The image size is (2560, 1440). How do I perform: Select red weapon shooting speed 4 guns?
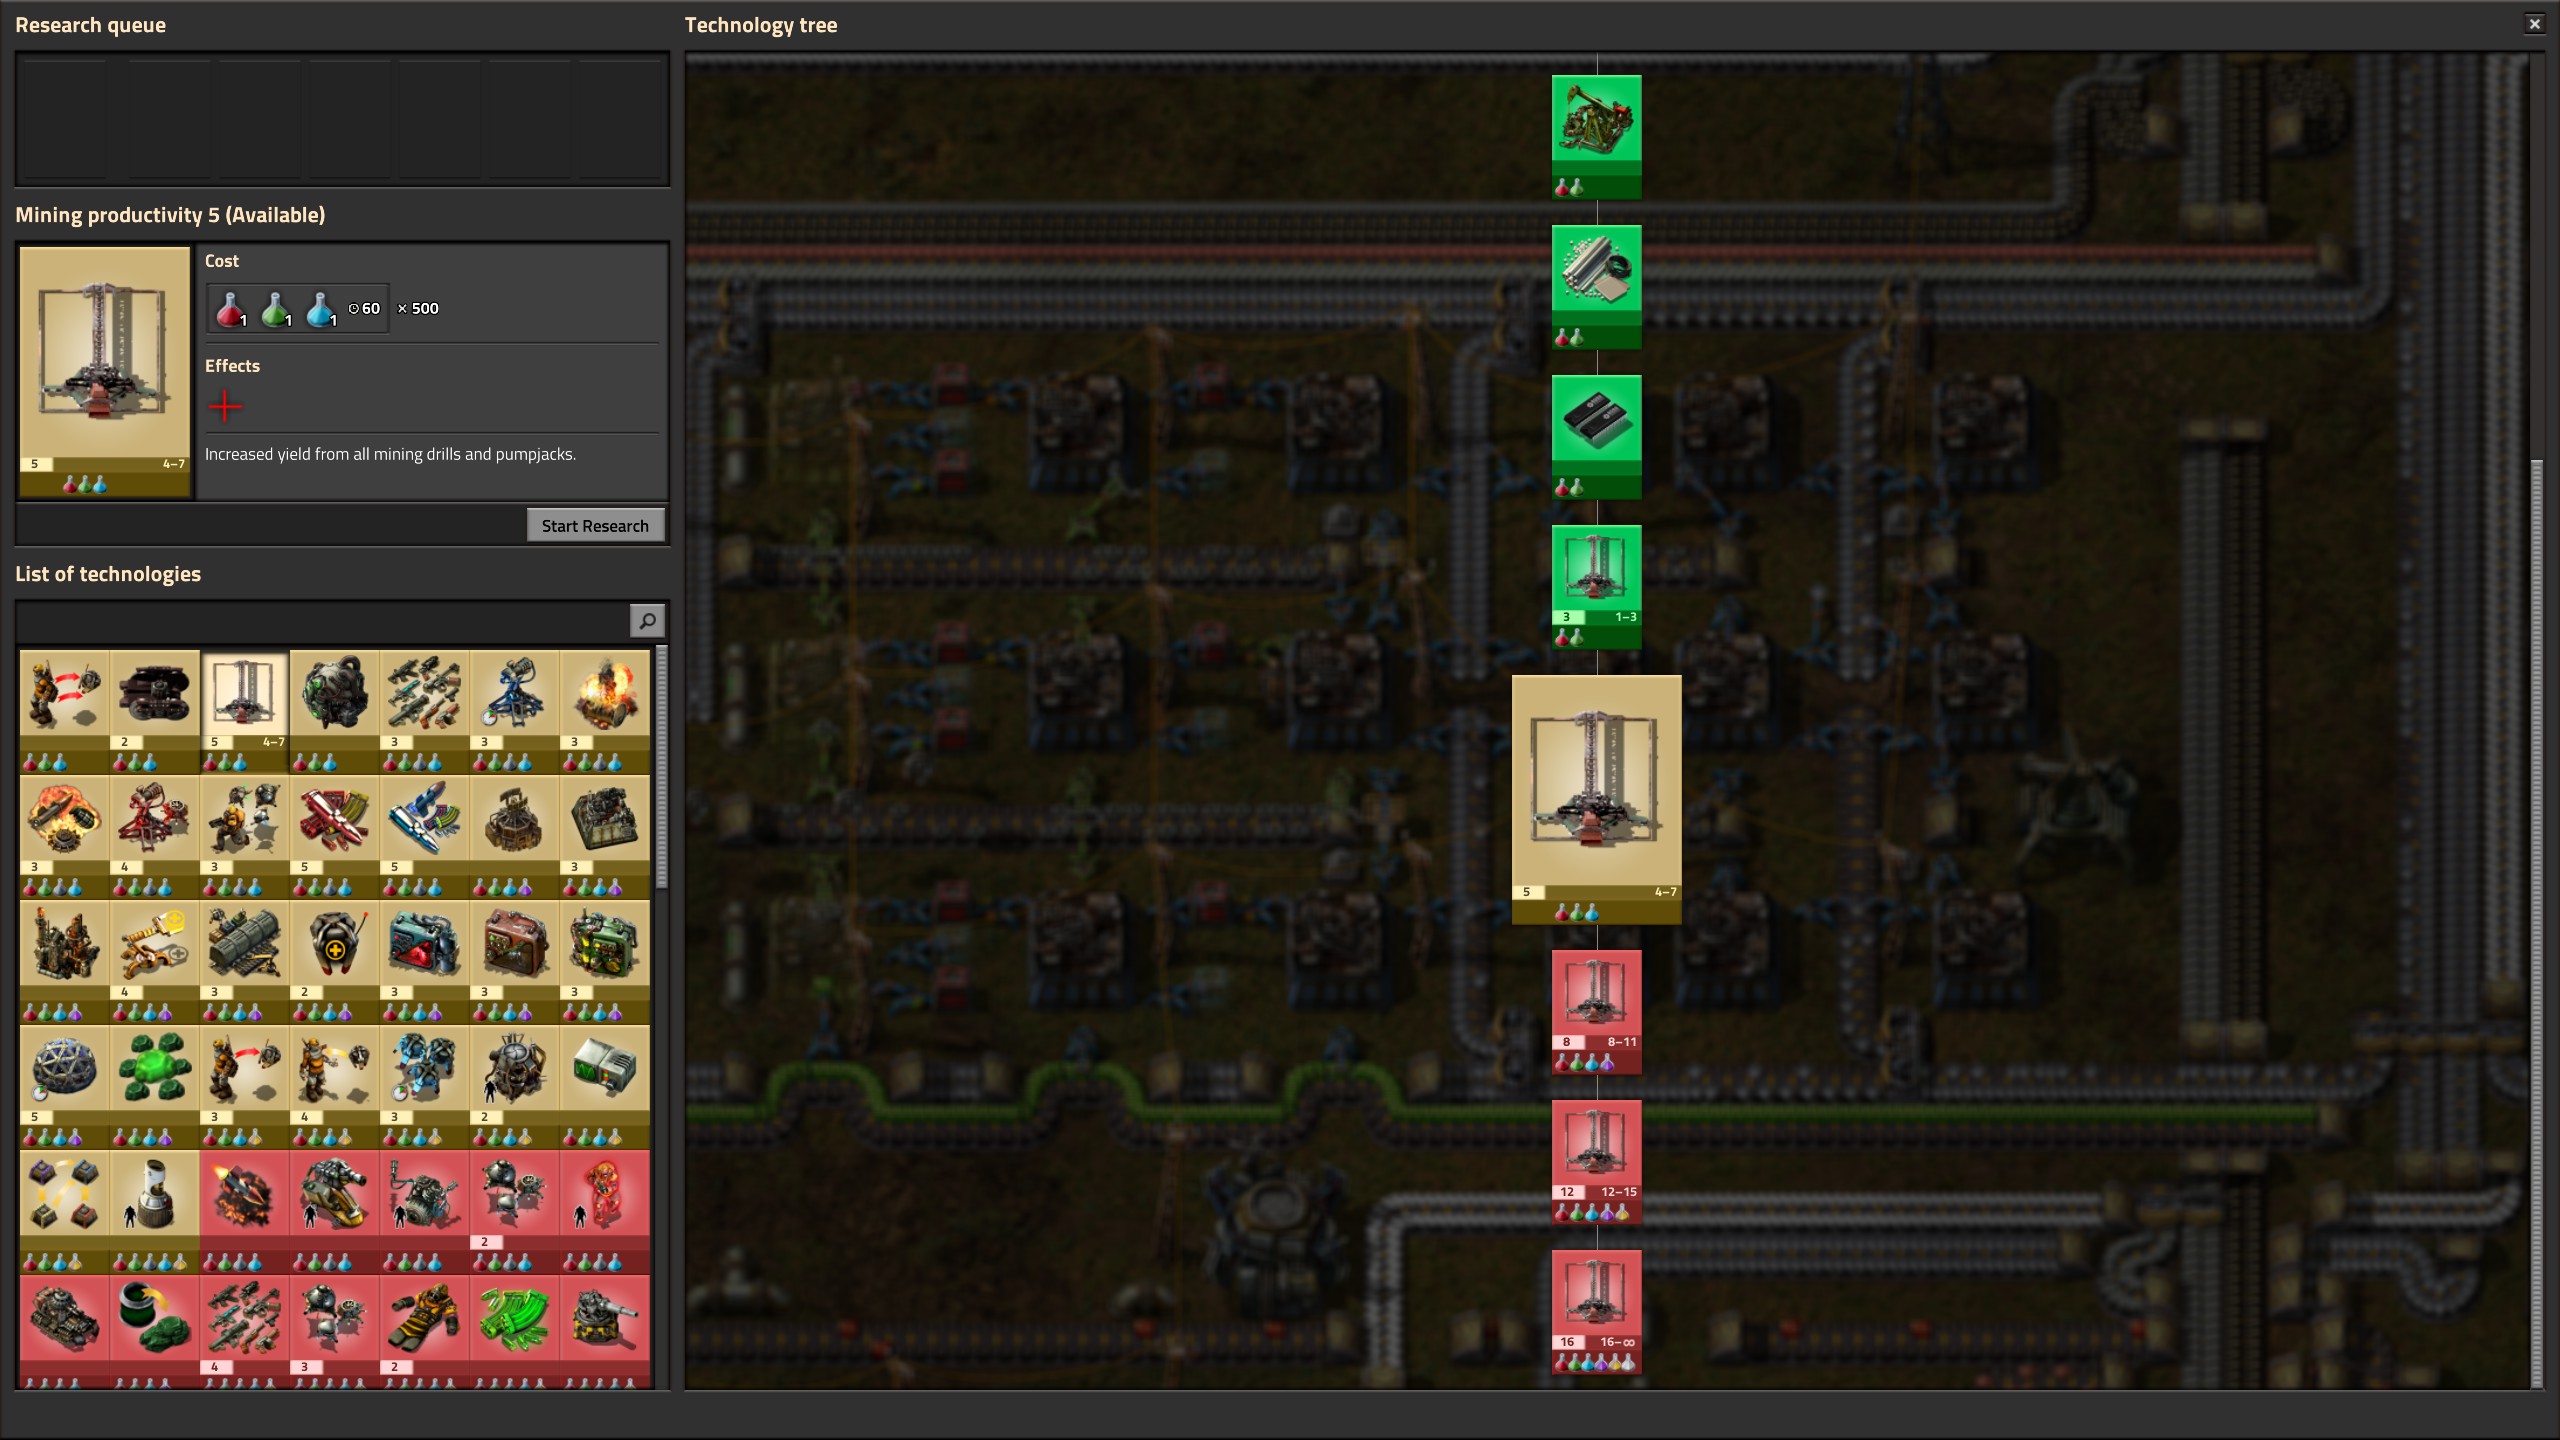point(245,1331)
